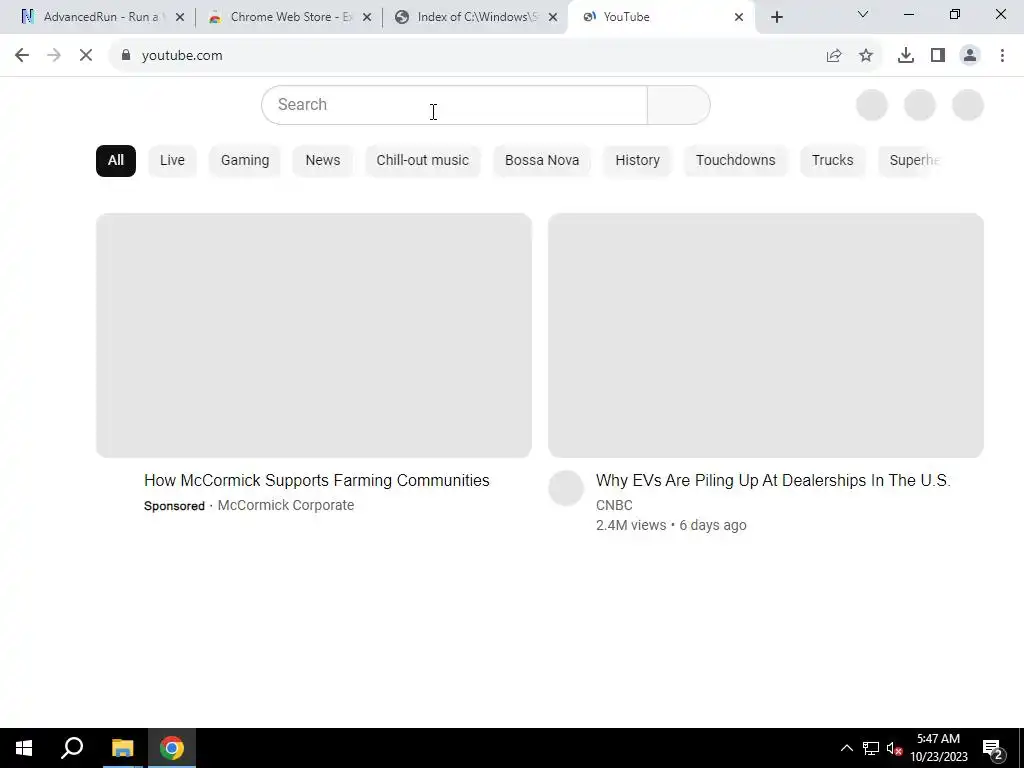Share this page using the share icon
Image resolution: width=1024 pixels, height=768 pixels.
[834, 56]
